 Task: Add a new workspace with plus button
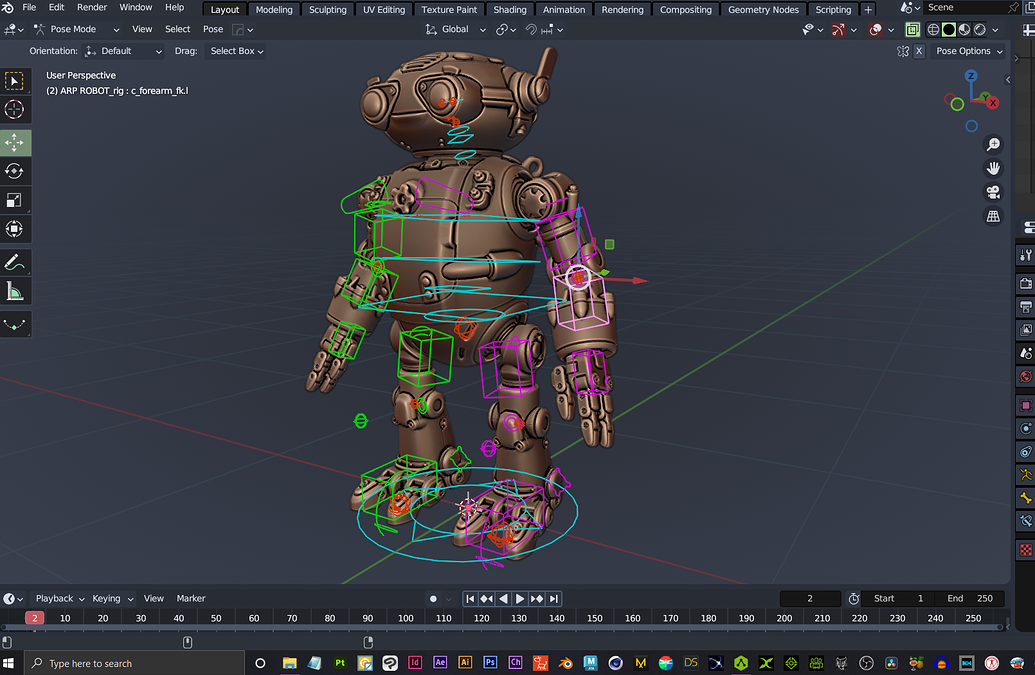[x=868, y=10]
